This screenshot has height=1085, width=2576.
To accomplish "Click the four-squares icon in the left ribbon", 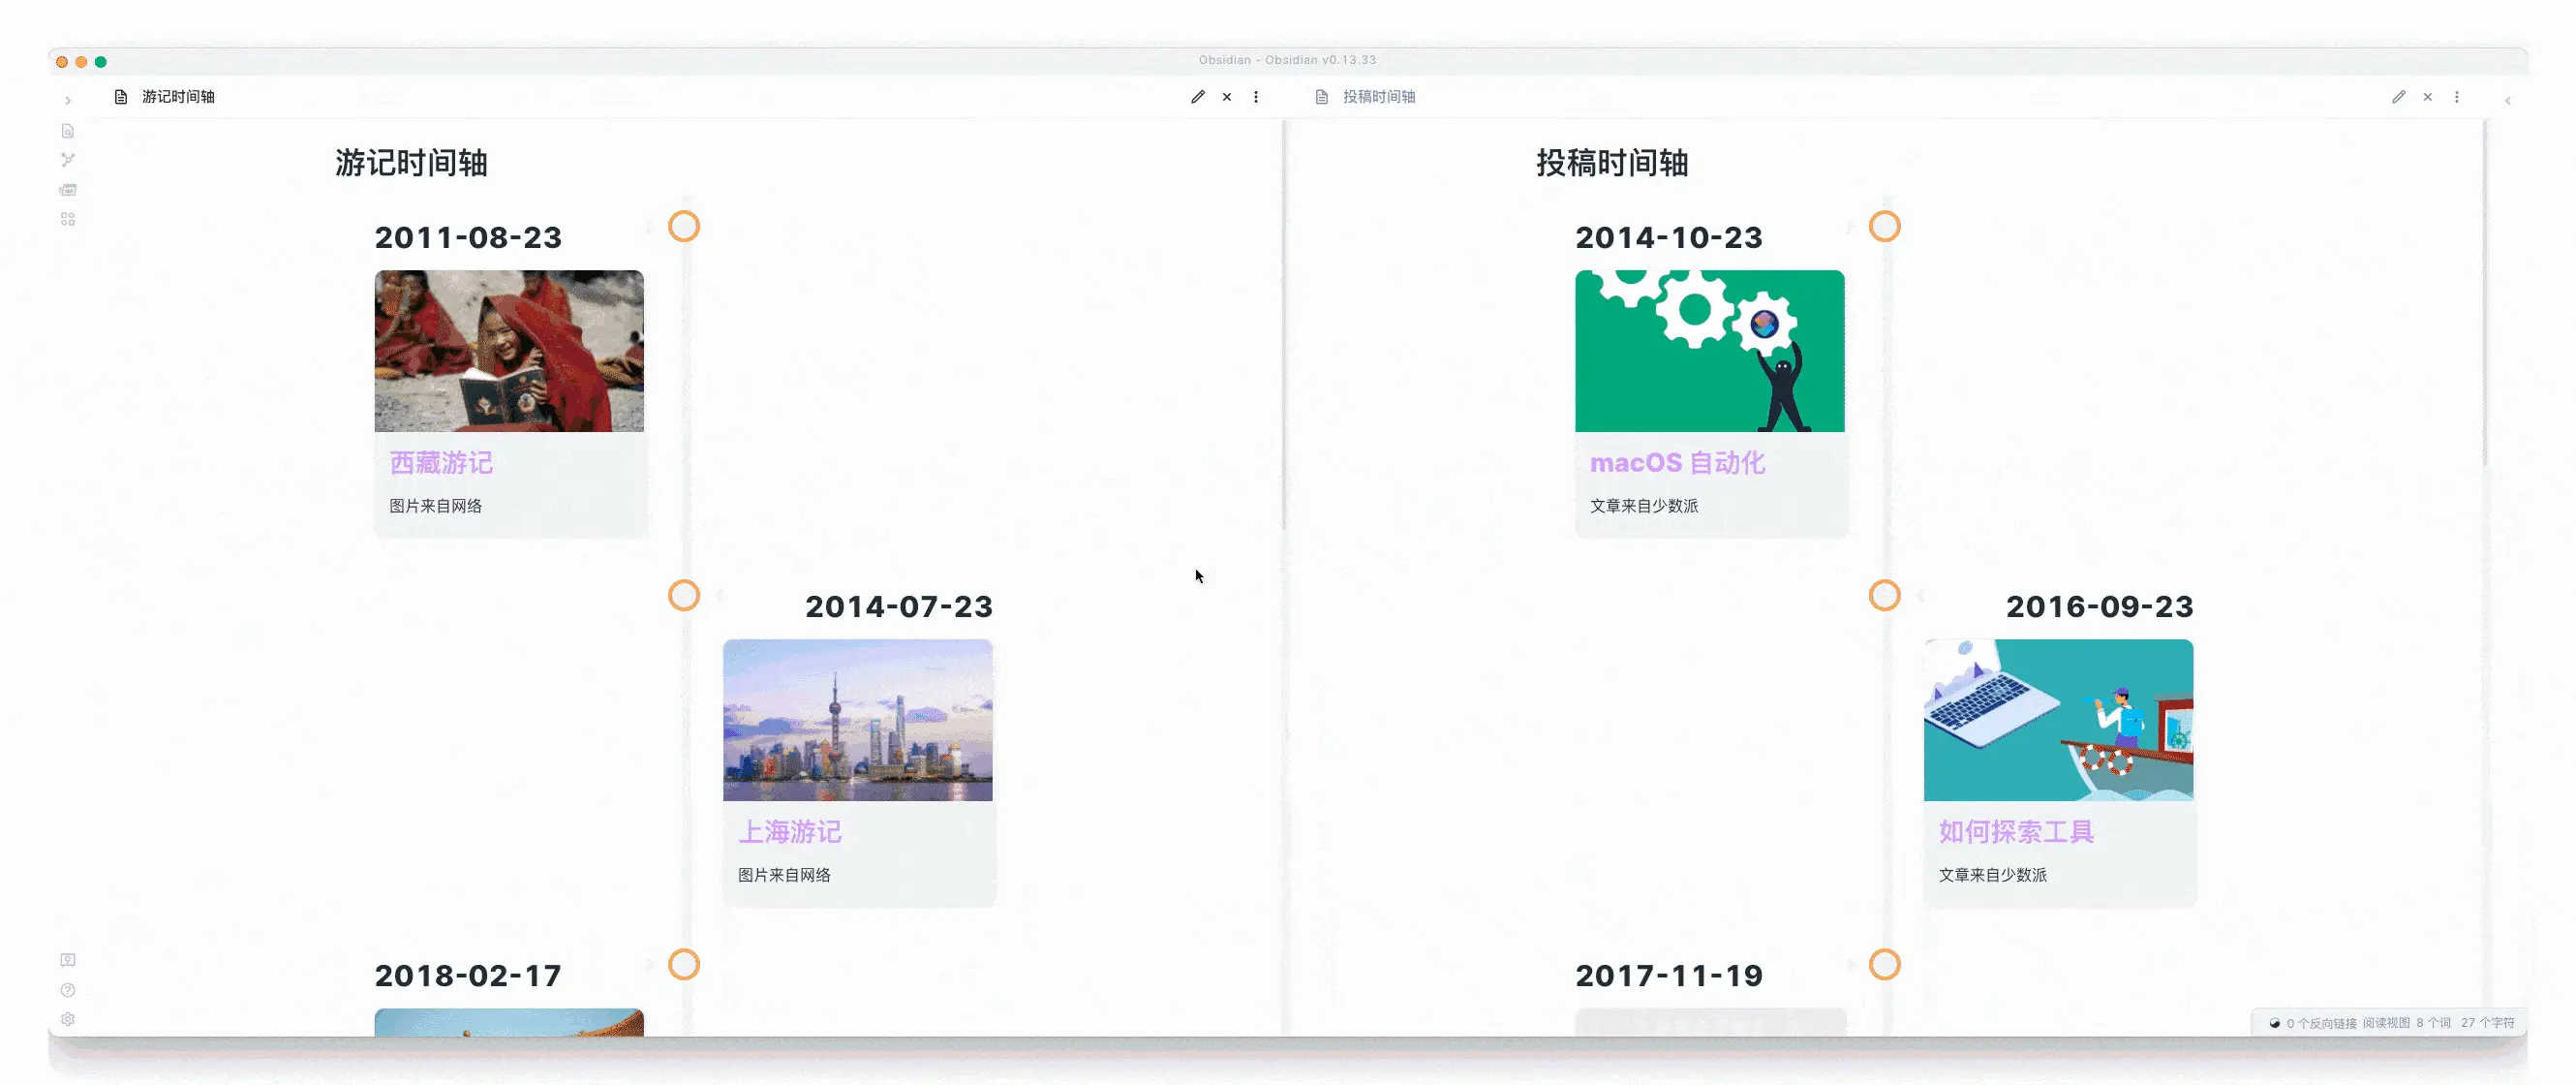I will [68, 219].
